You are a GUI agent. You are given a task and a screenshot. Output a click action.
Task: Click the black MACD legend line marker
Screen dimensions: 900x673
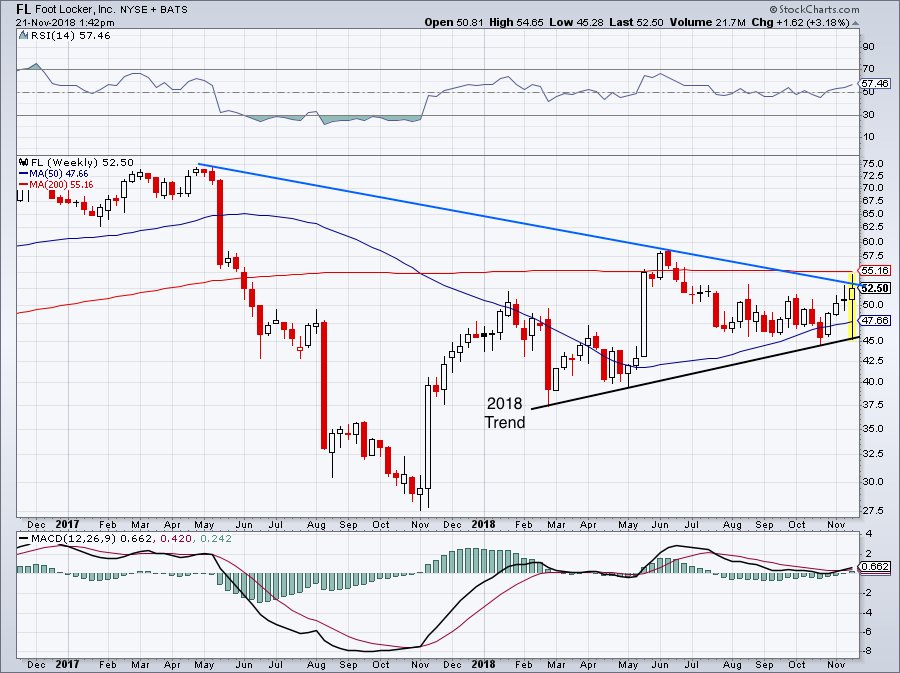pos(24,539)
